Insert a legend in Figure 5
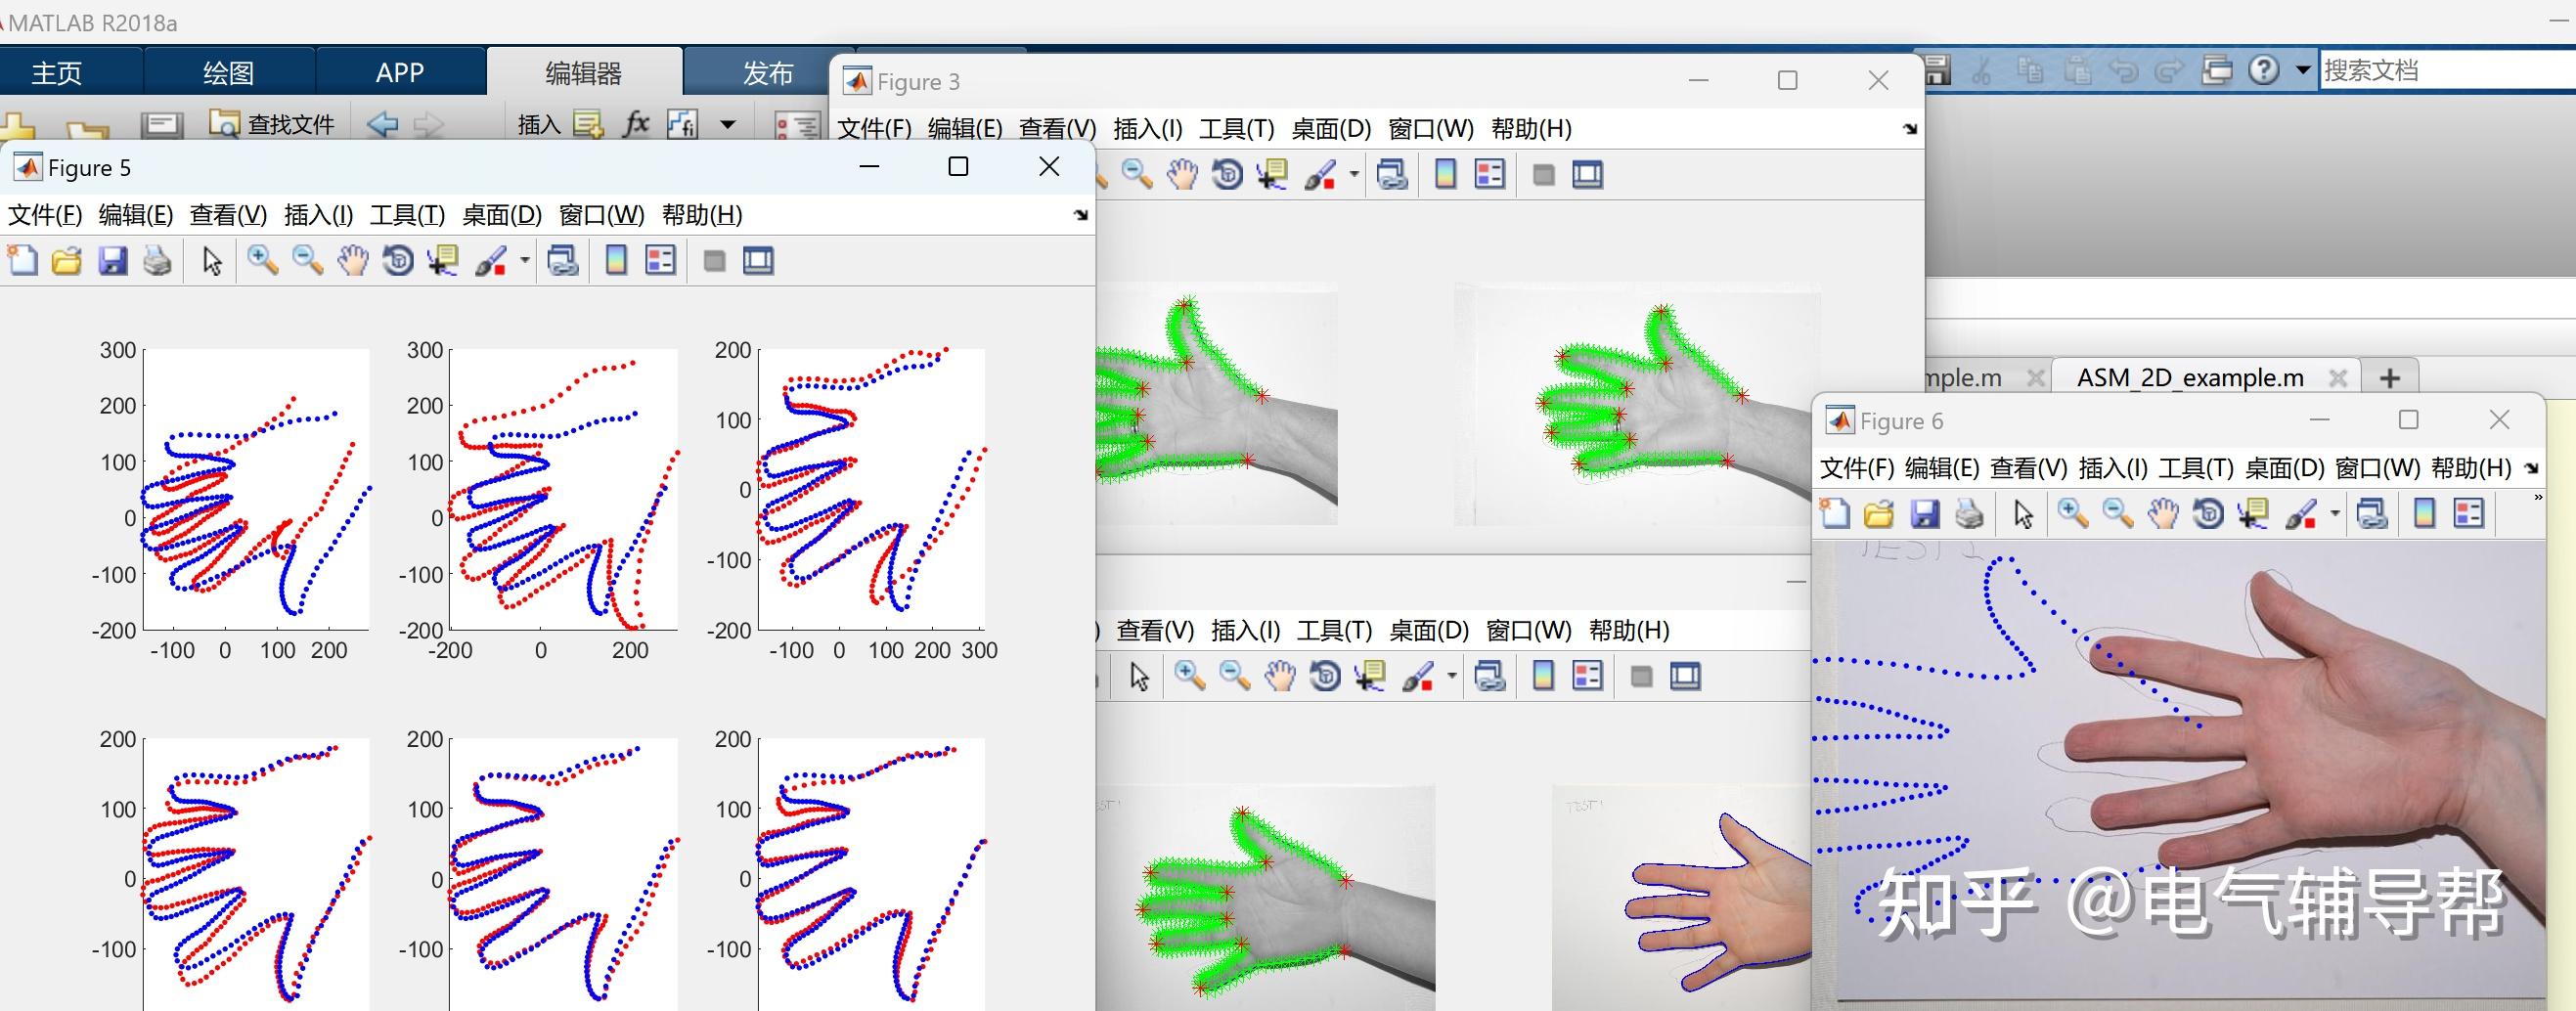Viewport: 2576px width, 1011px height. tap(660, 260)
